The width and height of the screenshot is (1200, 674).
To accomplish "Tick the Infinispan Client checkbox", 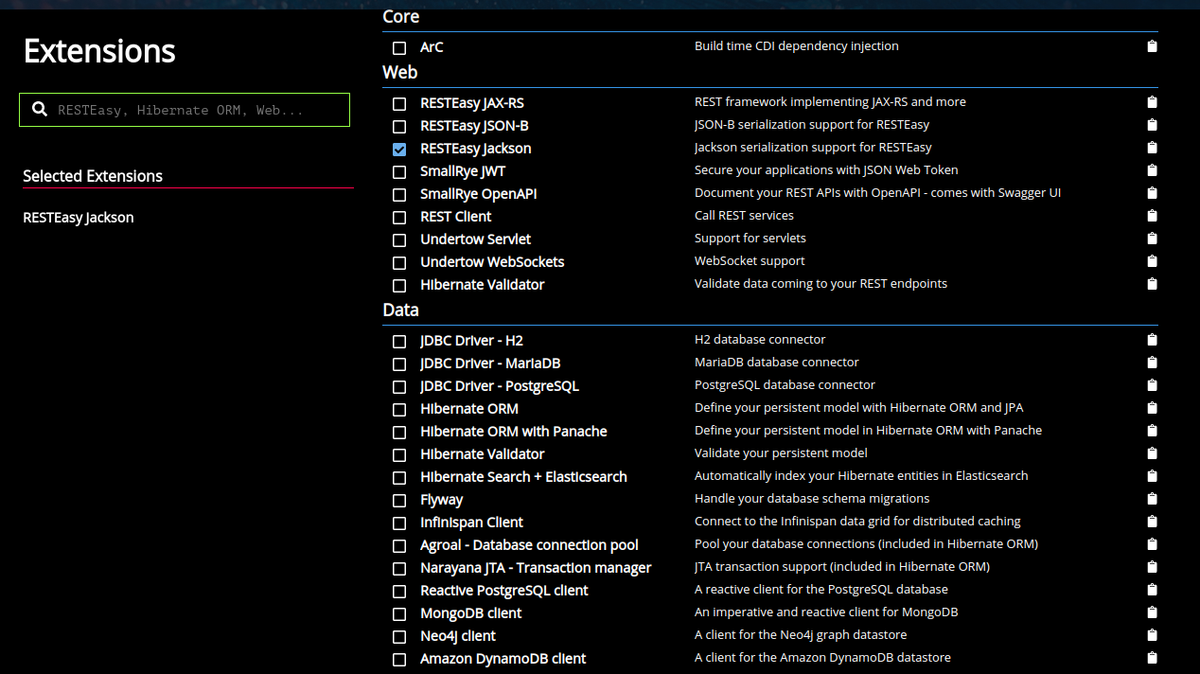I will tap(399, 524).
